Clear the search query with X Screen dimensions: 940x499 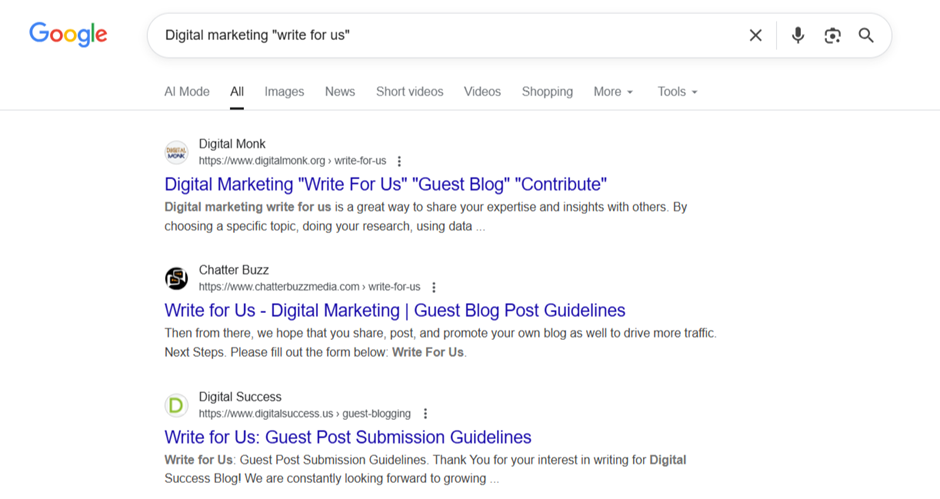pos(756,35)
